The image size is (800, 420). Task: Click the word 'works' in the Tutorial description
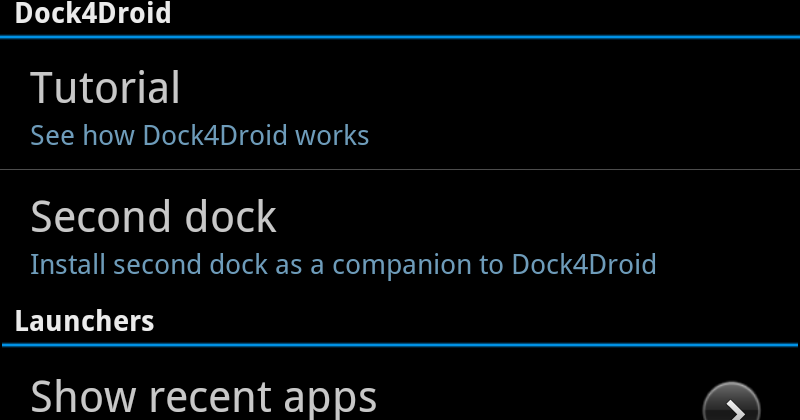click(332, 136)
